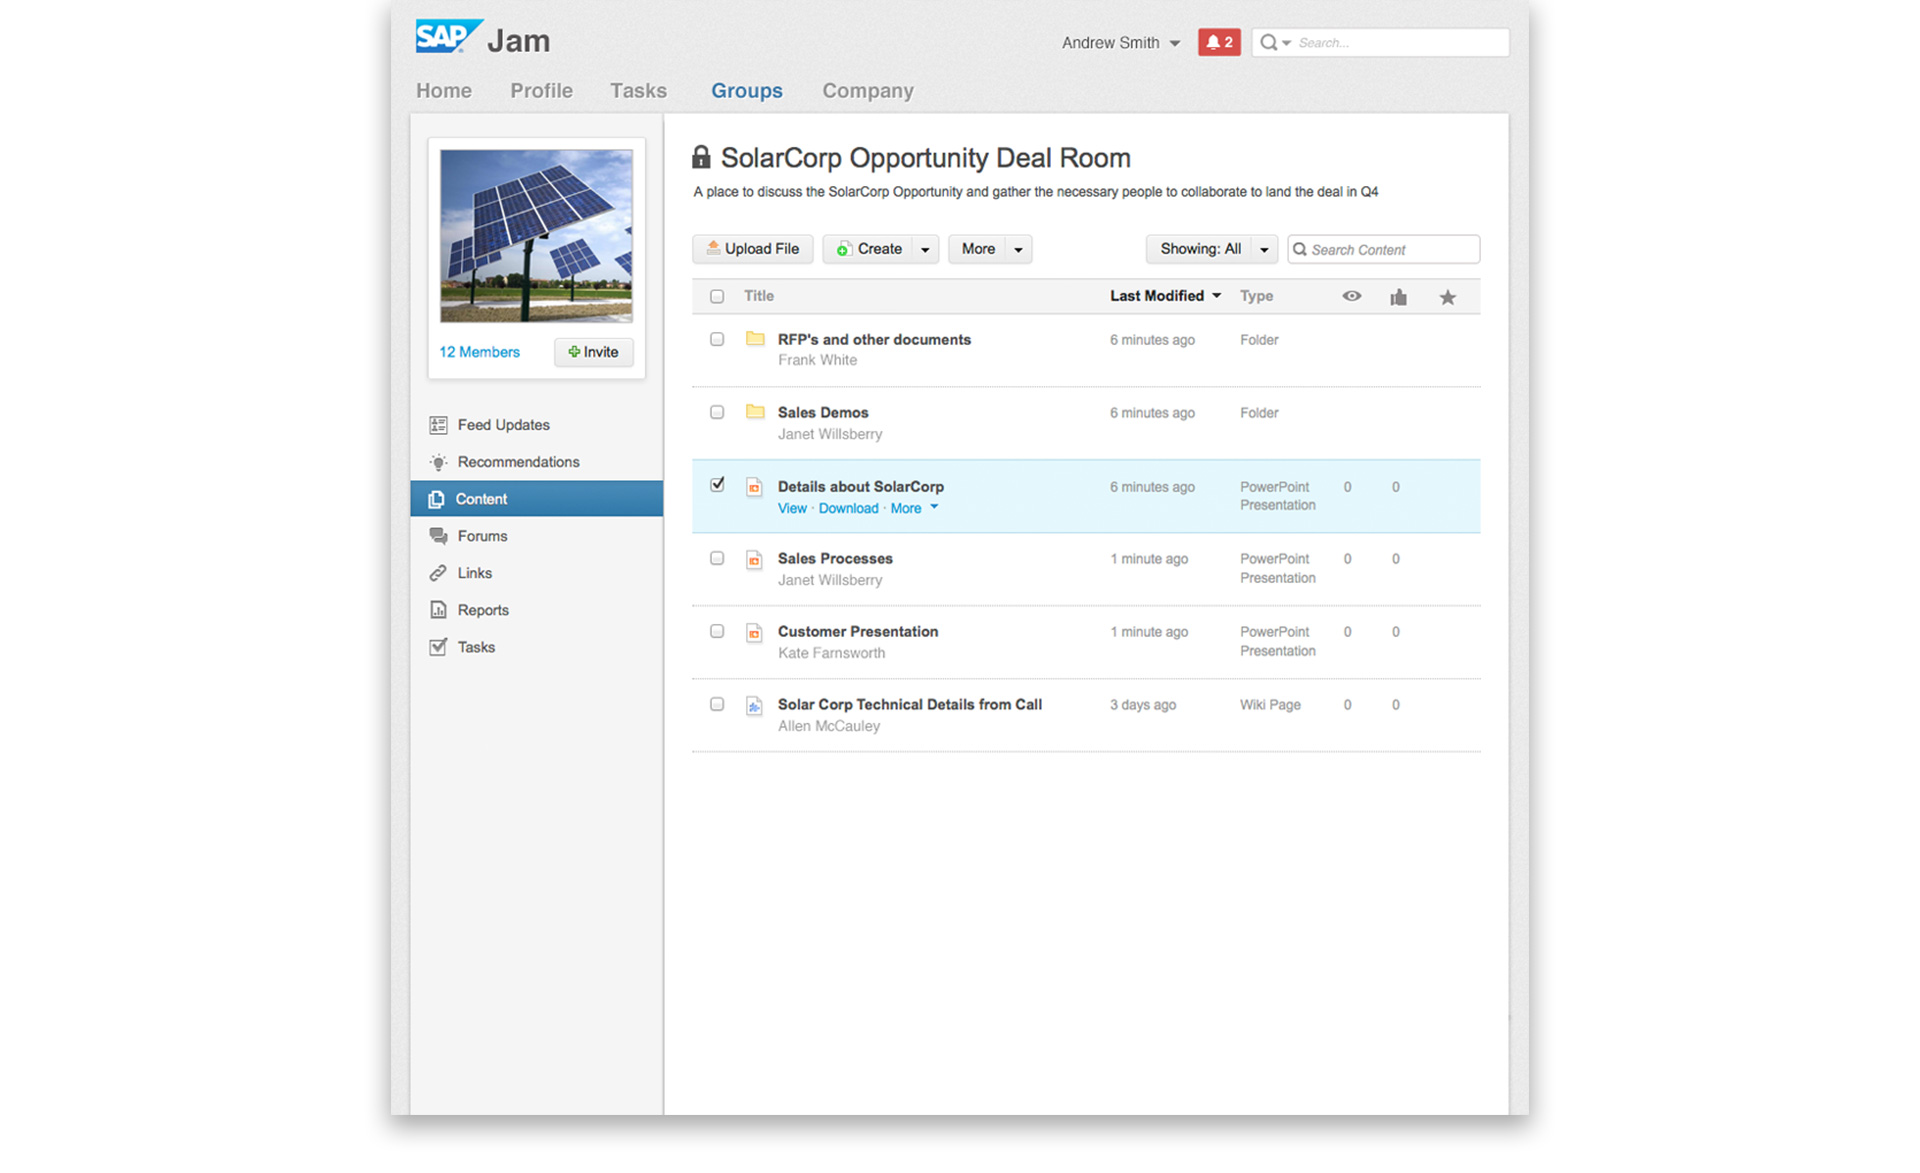The image size is (1920, 1173).
Task: Toggle the select-all checkbox in header
Action: (717, 296)
